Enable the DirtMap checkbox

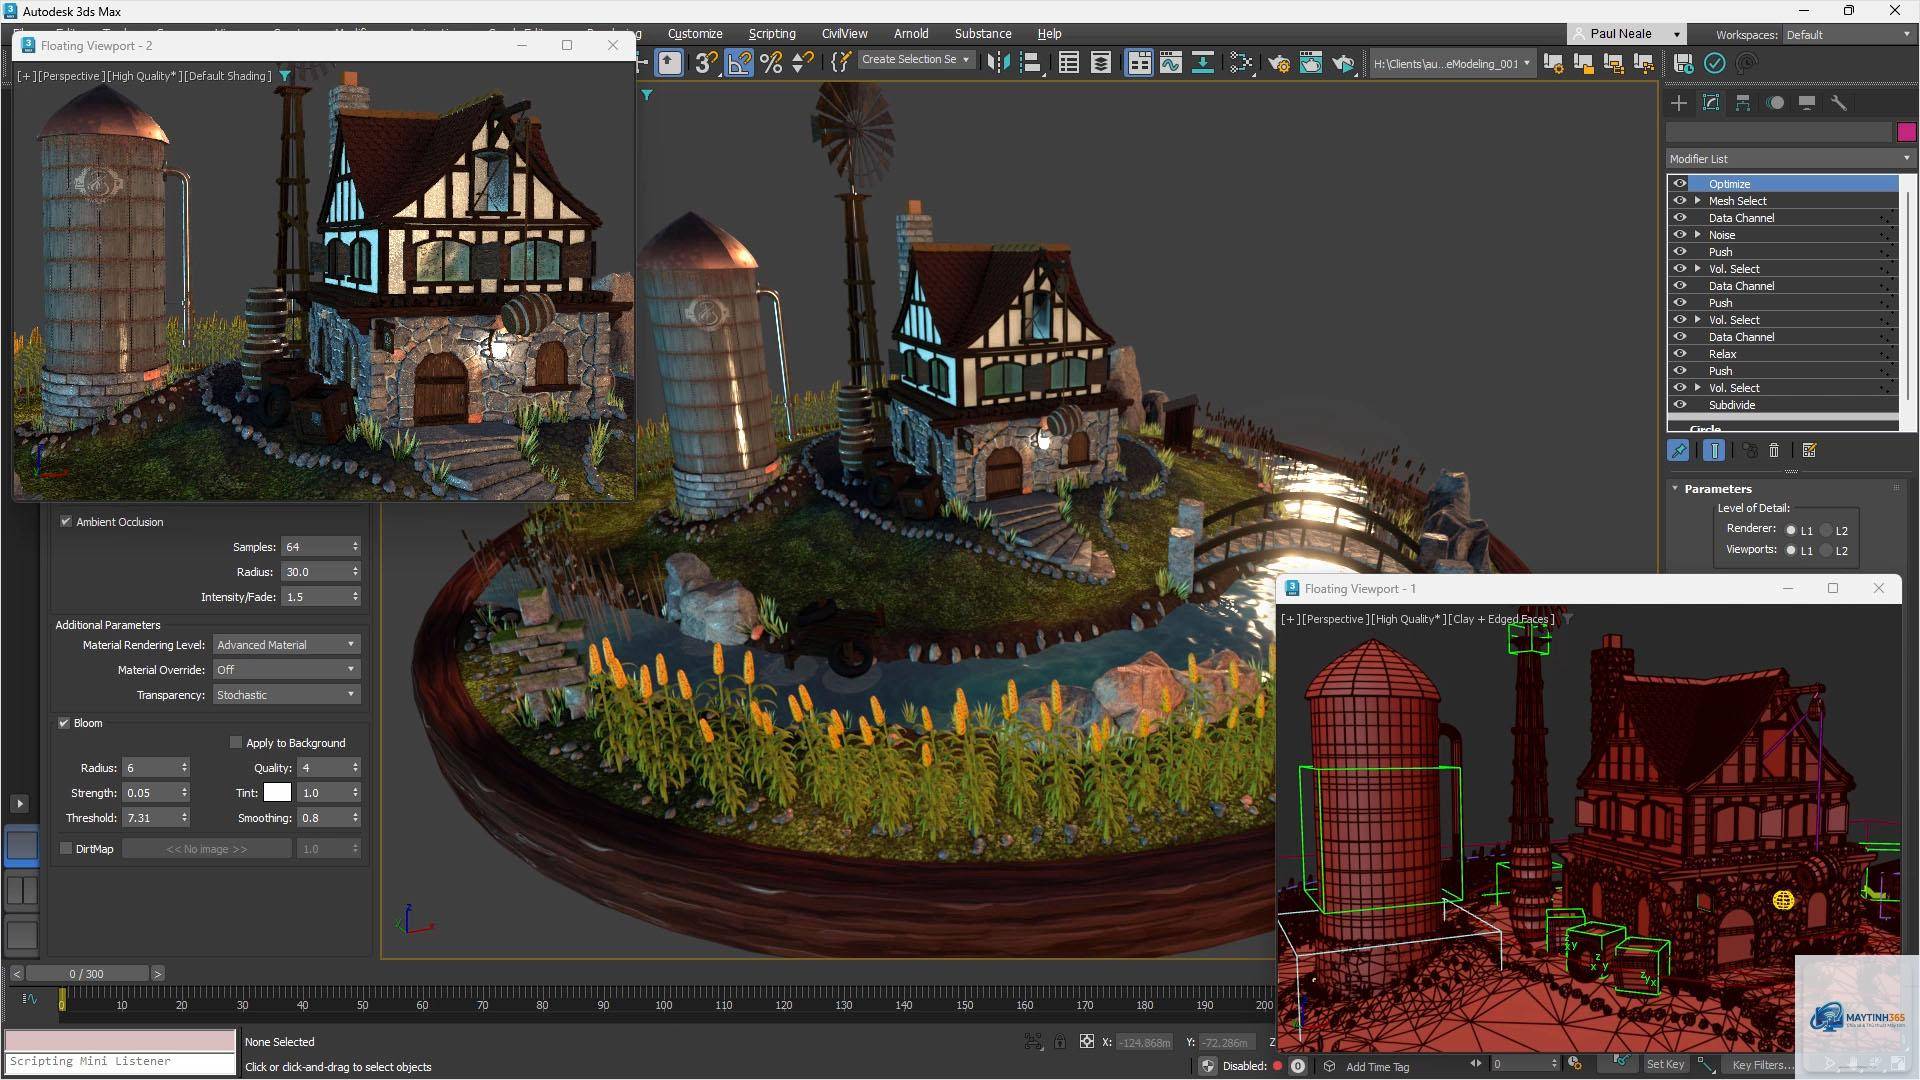click(x=66, y=849)
